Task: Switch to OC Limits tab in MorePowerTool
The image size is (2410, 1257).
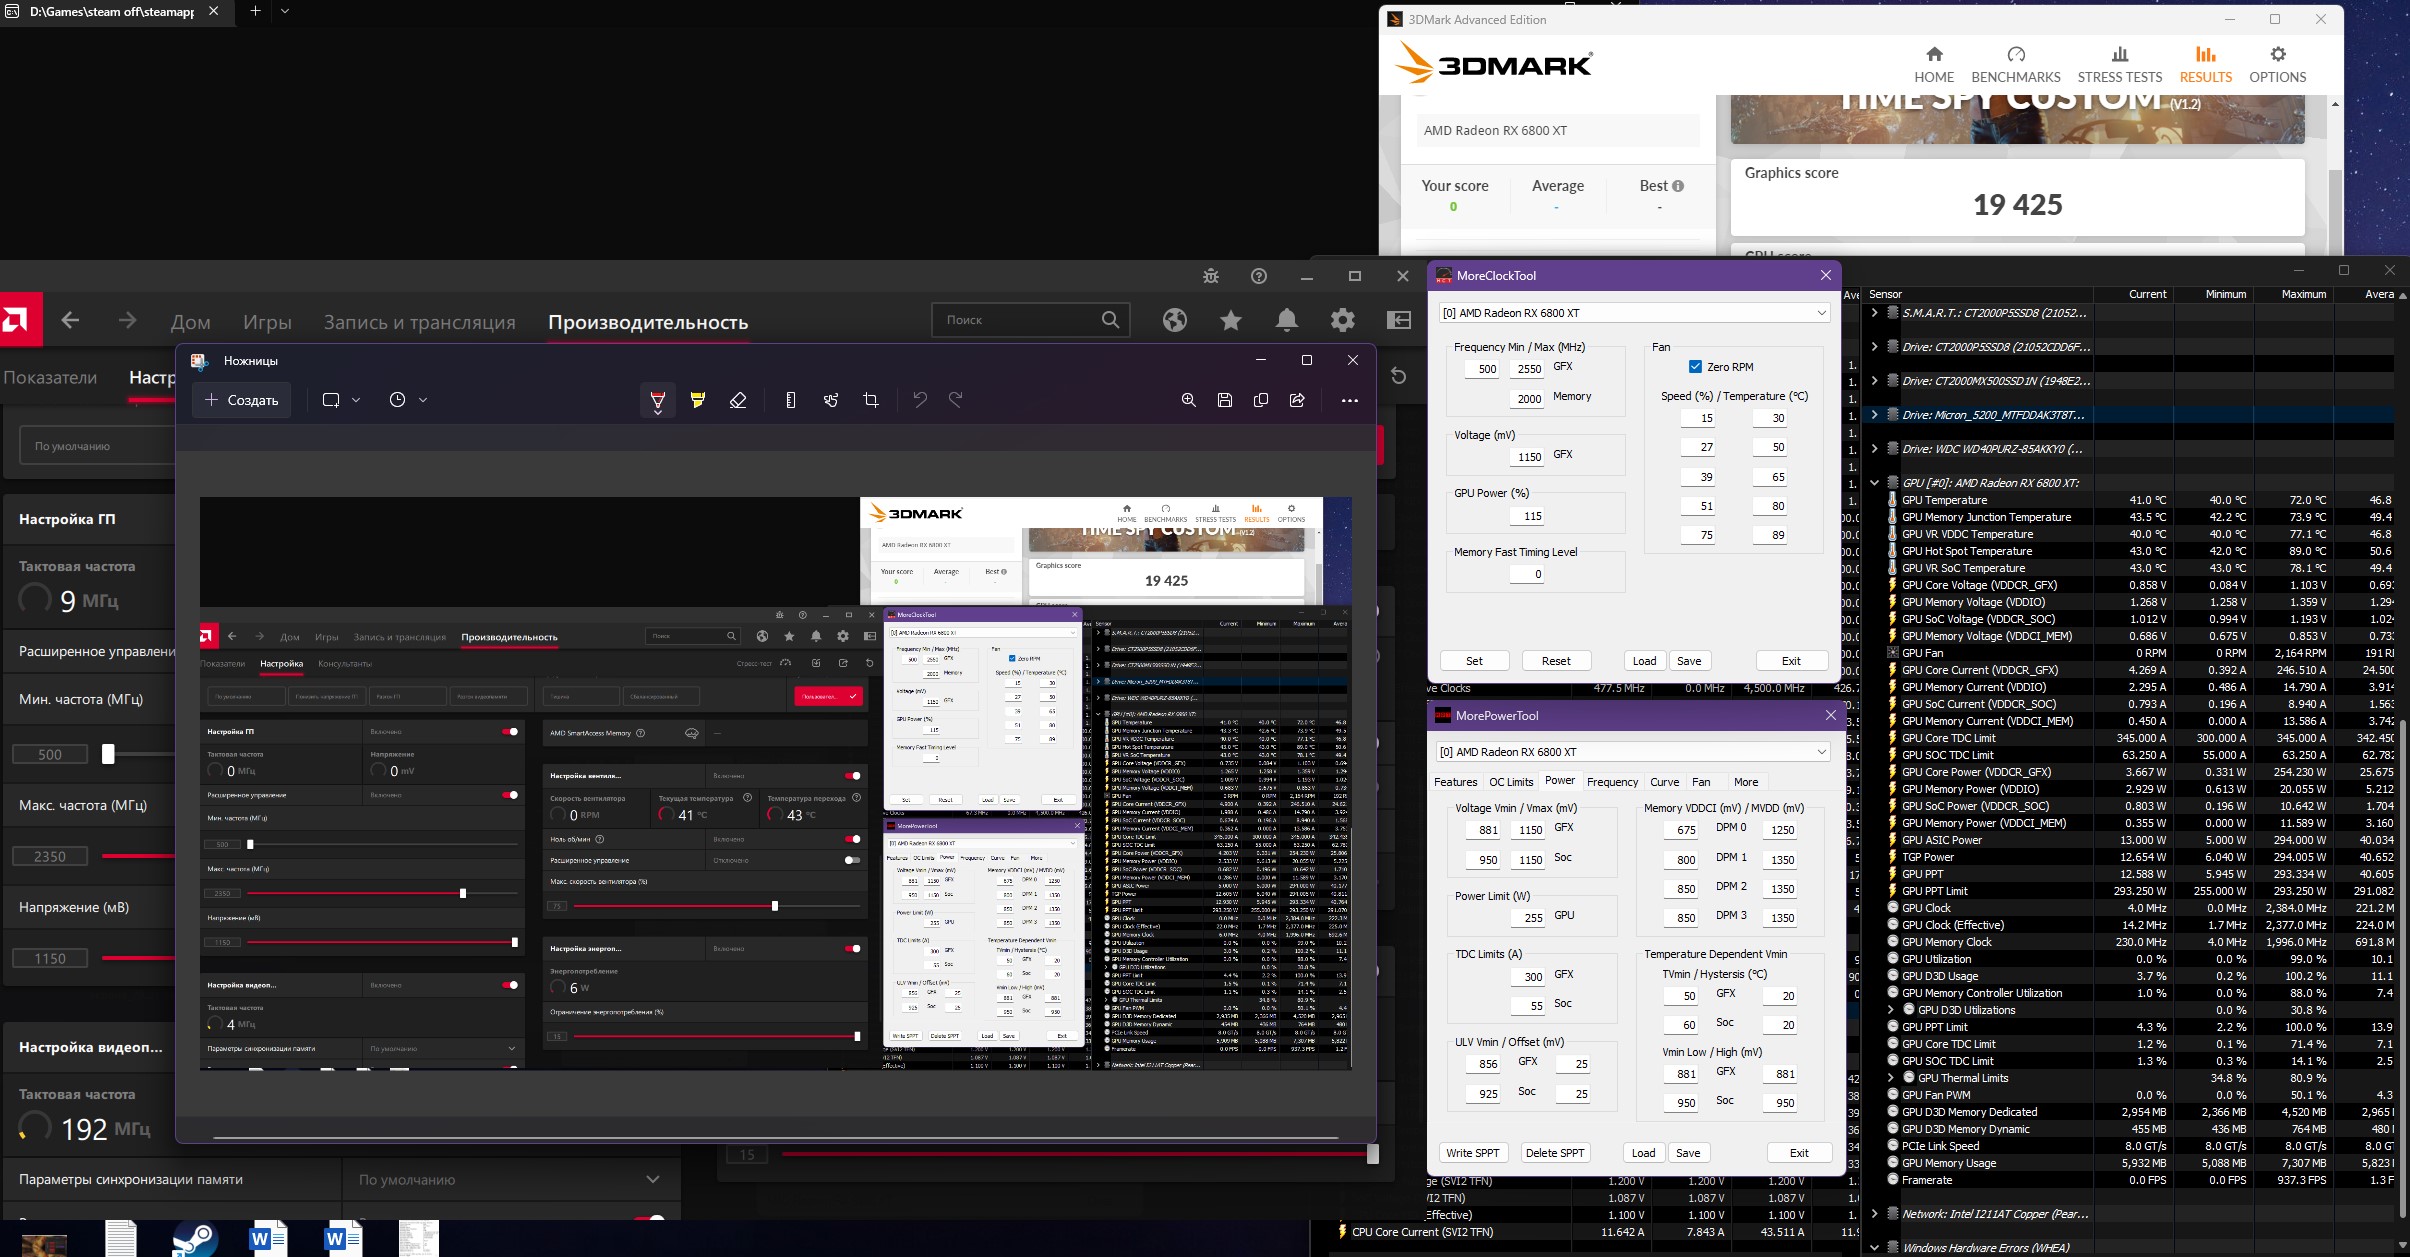Action: [x=1511, y=782]
